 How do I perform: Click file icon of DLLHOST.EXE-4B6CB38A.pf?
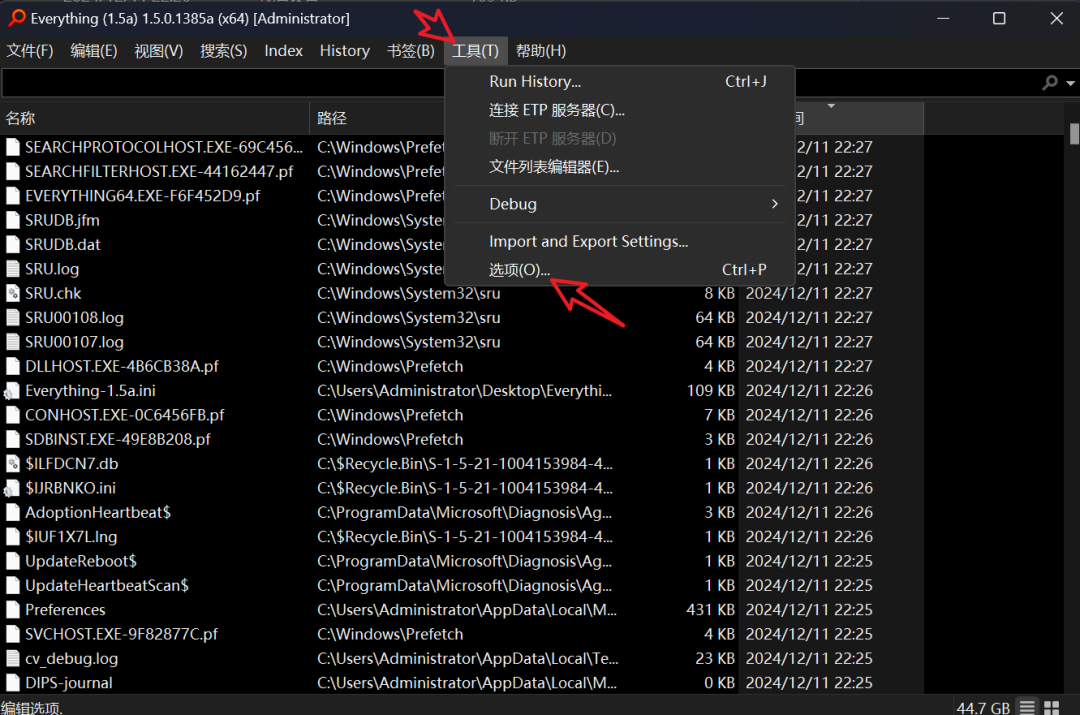[12, 366]
